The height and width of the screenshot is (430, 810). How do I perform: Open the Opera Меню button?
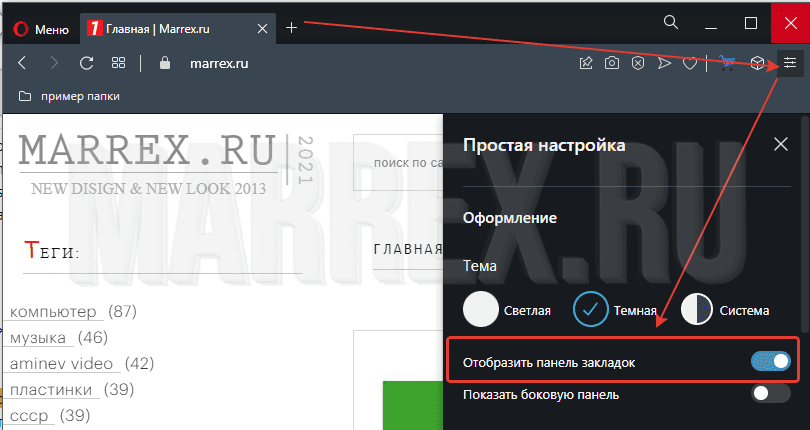tap(41, 29)
